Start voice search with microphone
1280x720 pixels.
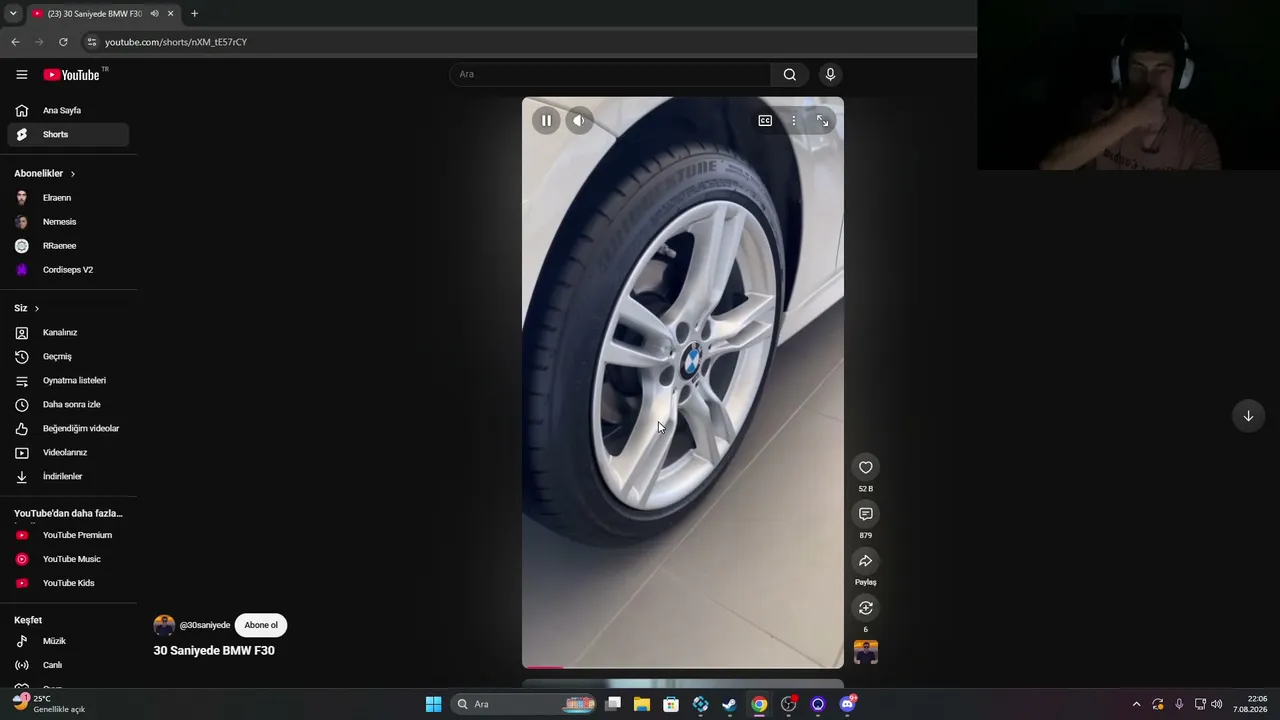[830, 74]
